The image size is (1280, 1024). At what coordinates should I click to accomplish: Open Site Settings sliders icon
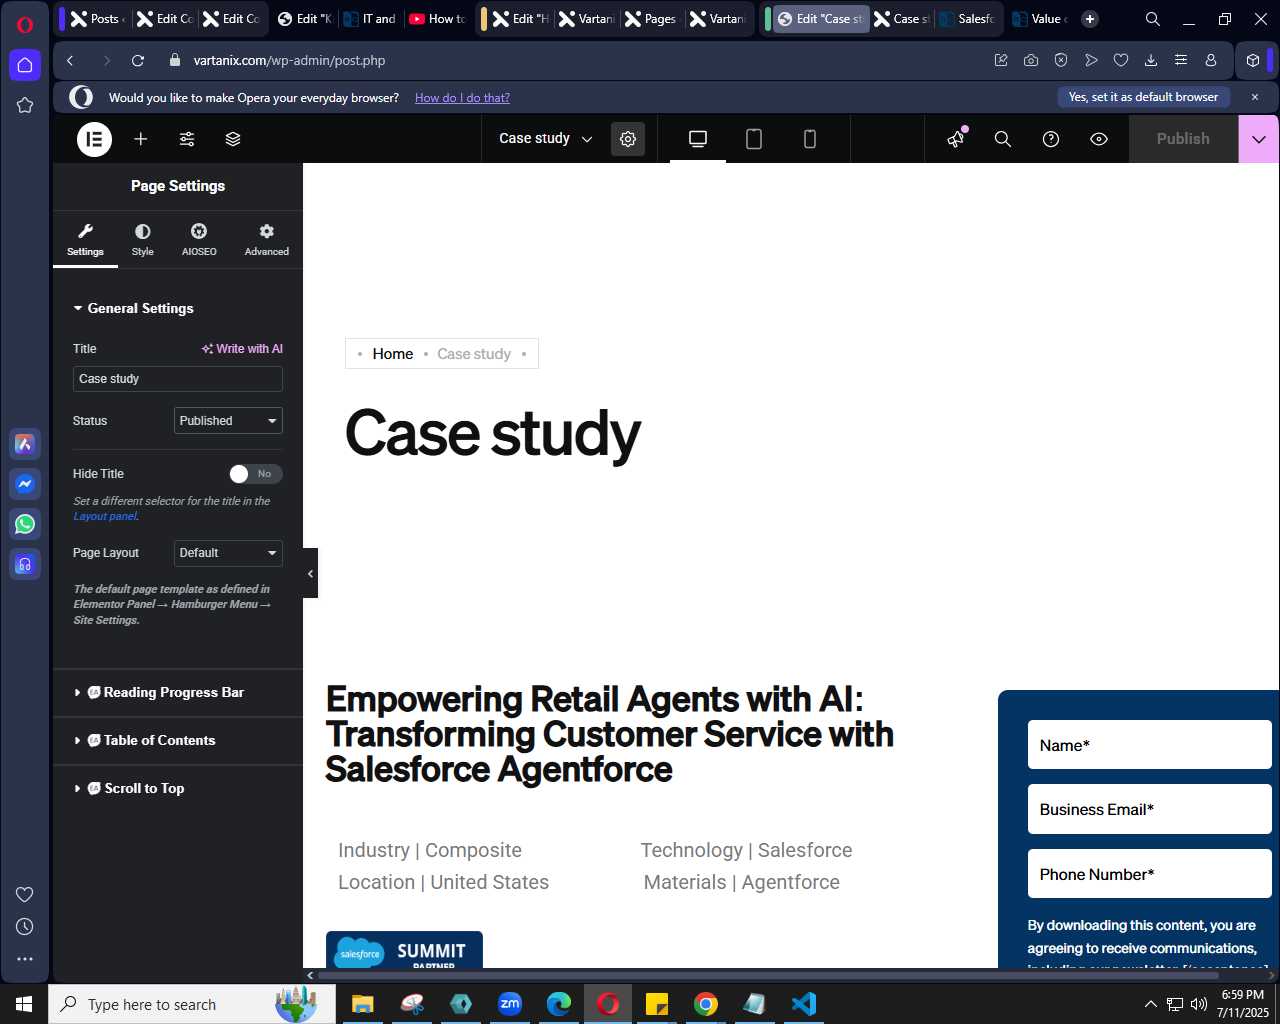tap(187, 139)
